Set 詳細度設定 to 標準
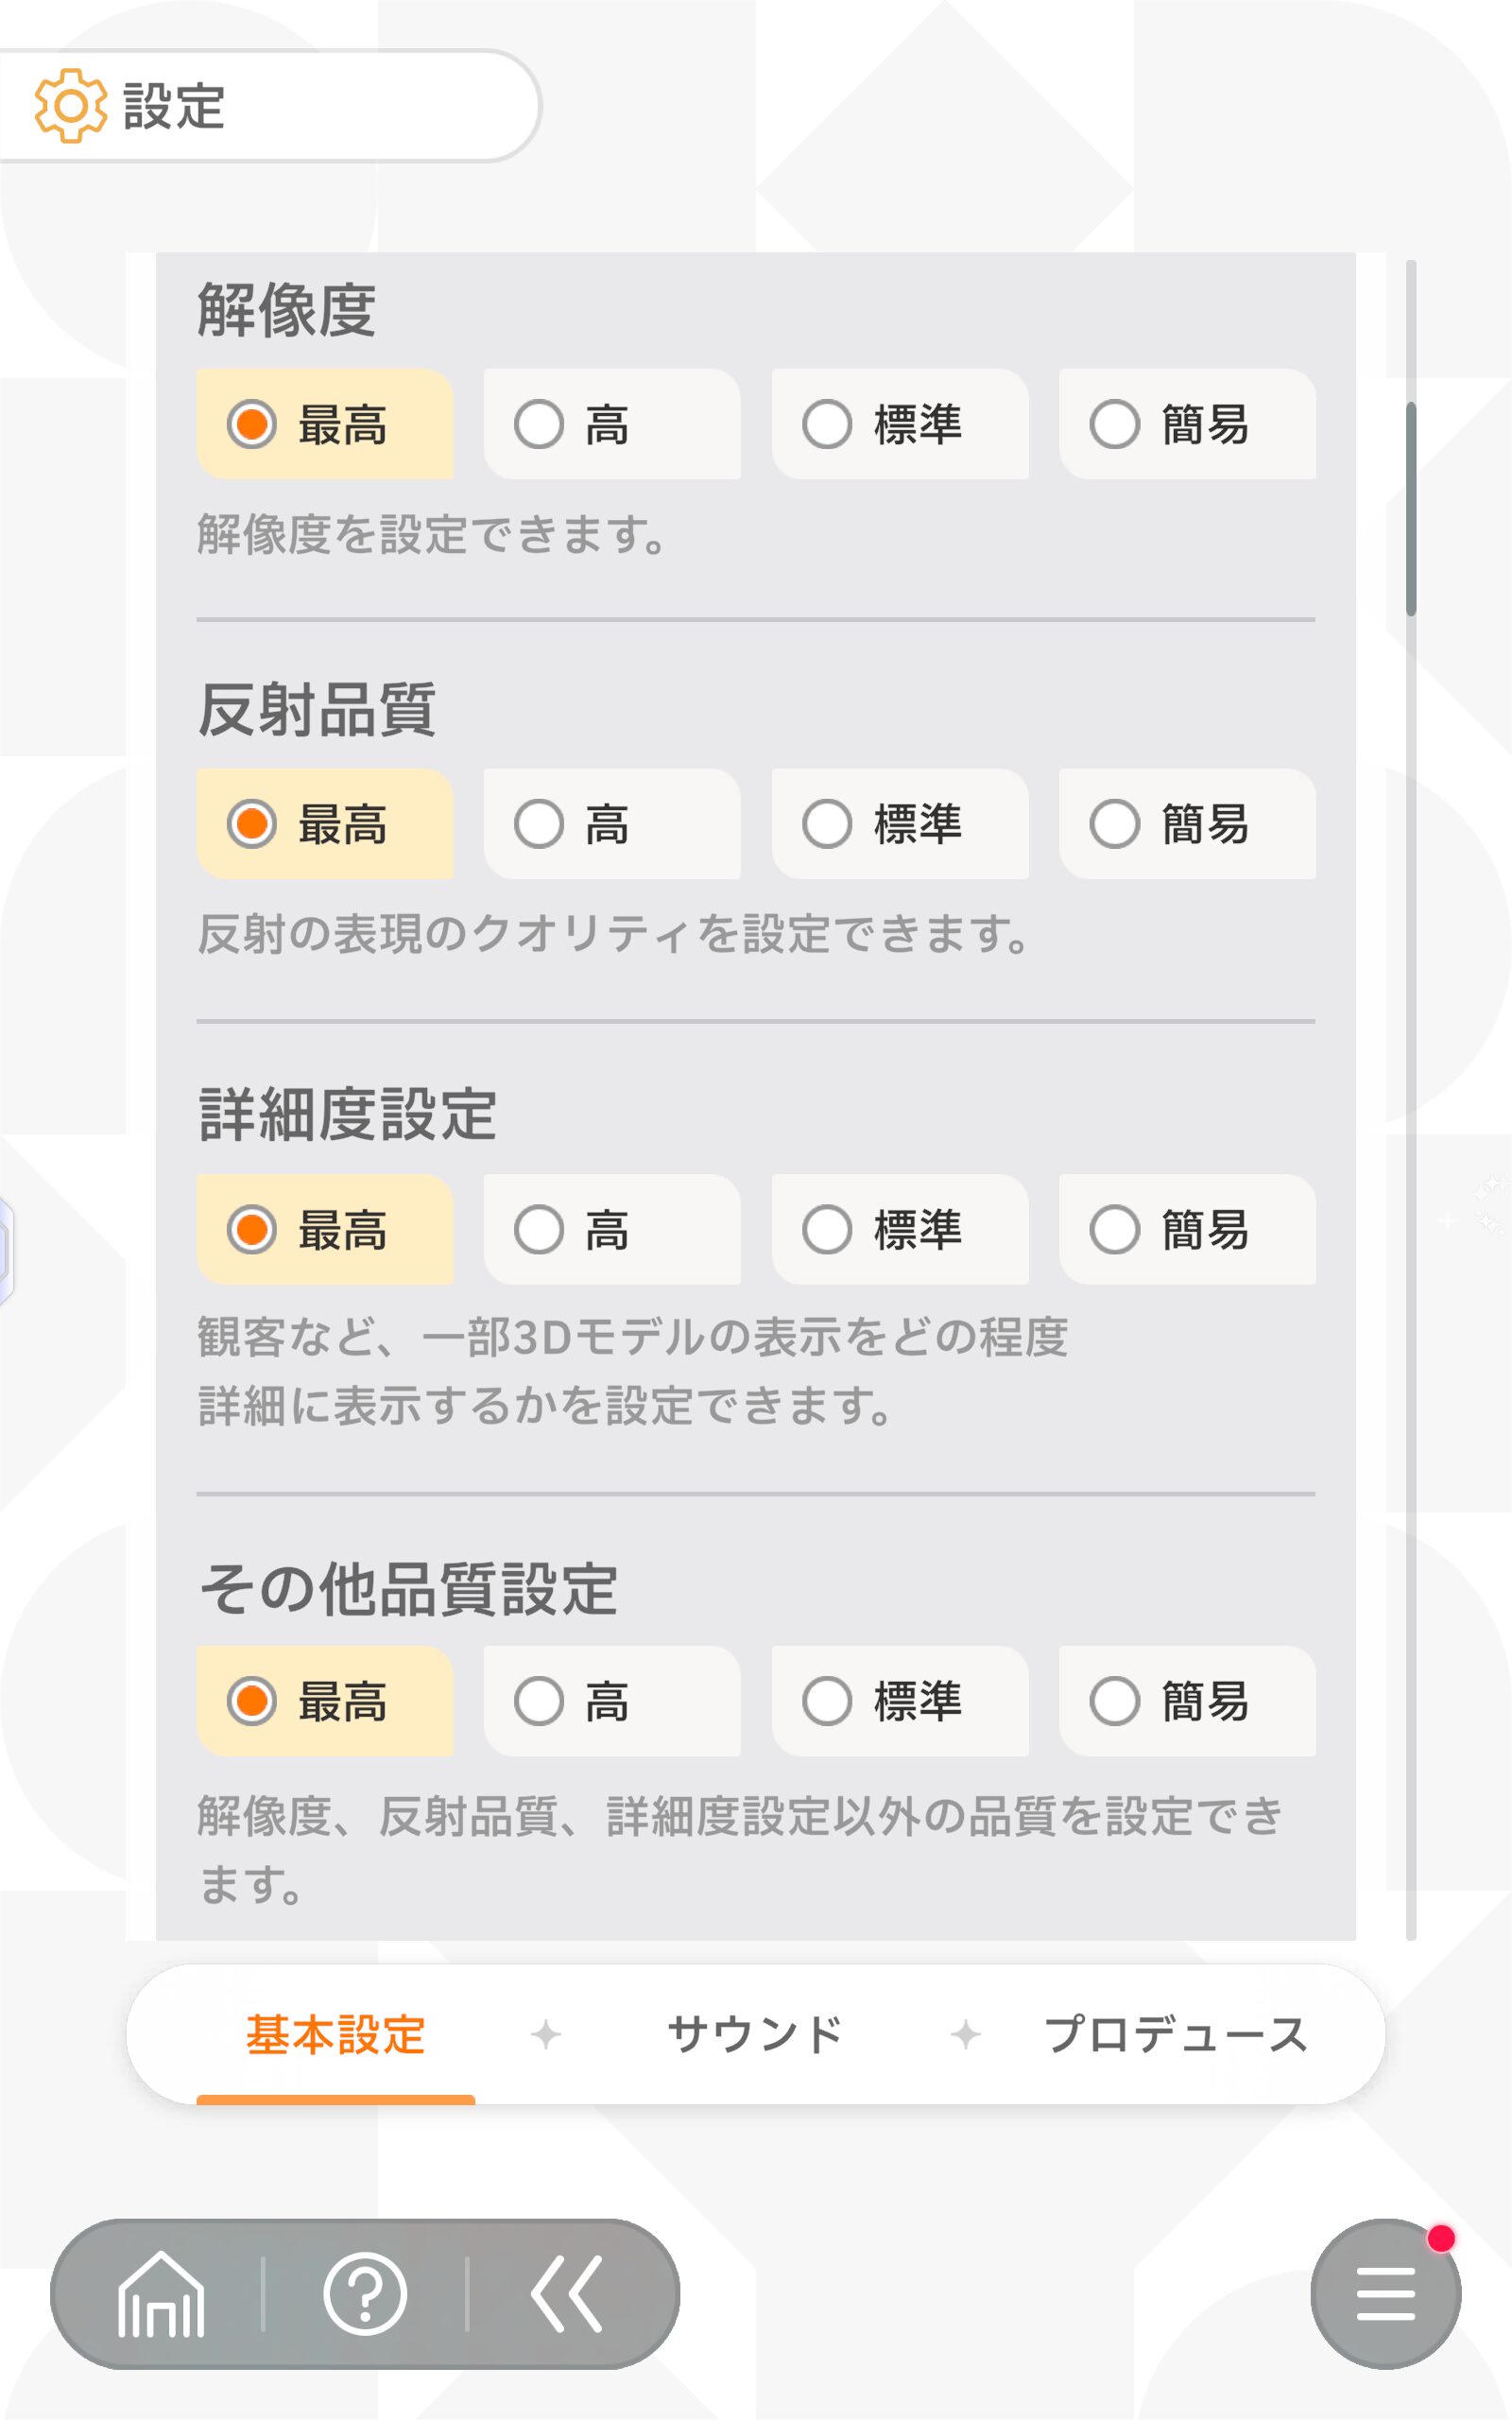 [x=899, y=1229]
